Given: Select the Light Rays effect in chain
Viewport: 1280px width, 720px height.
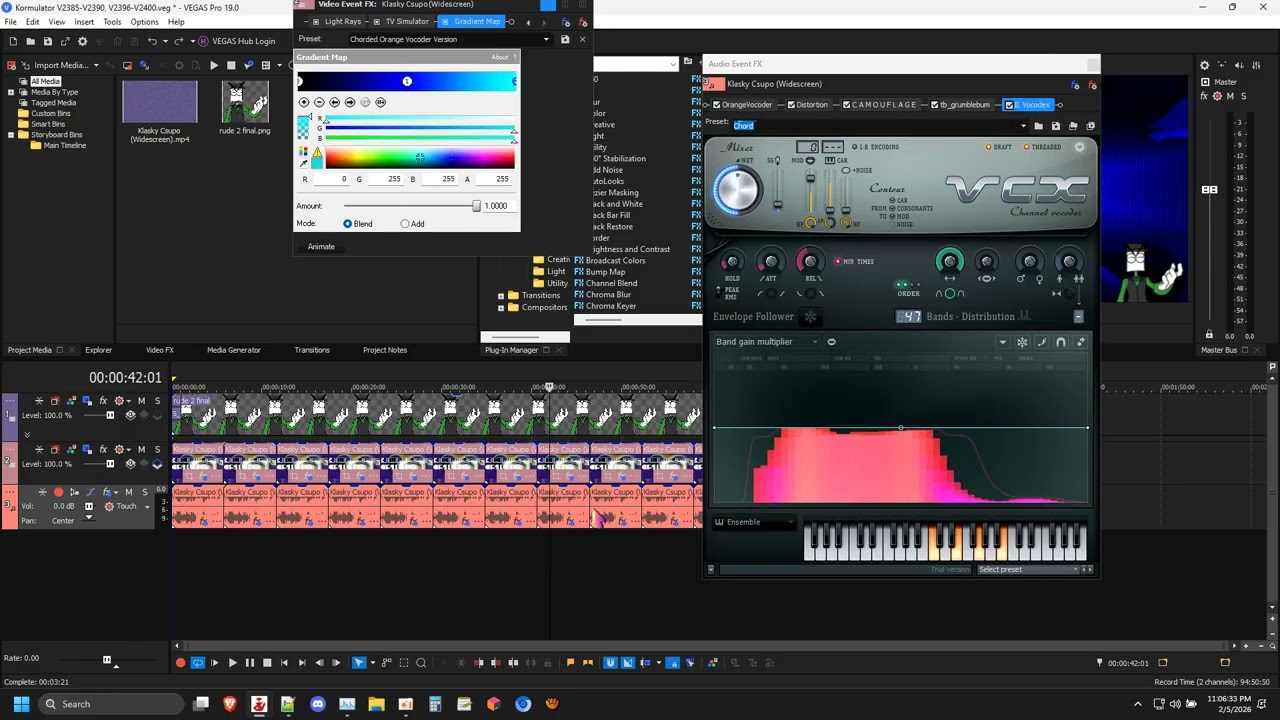Looking at the screenshot, I should click(343, 21).
